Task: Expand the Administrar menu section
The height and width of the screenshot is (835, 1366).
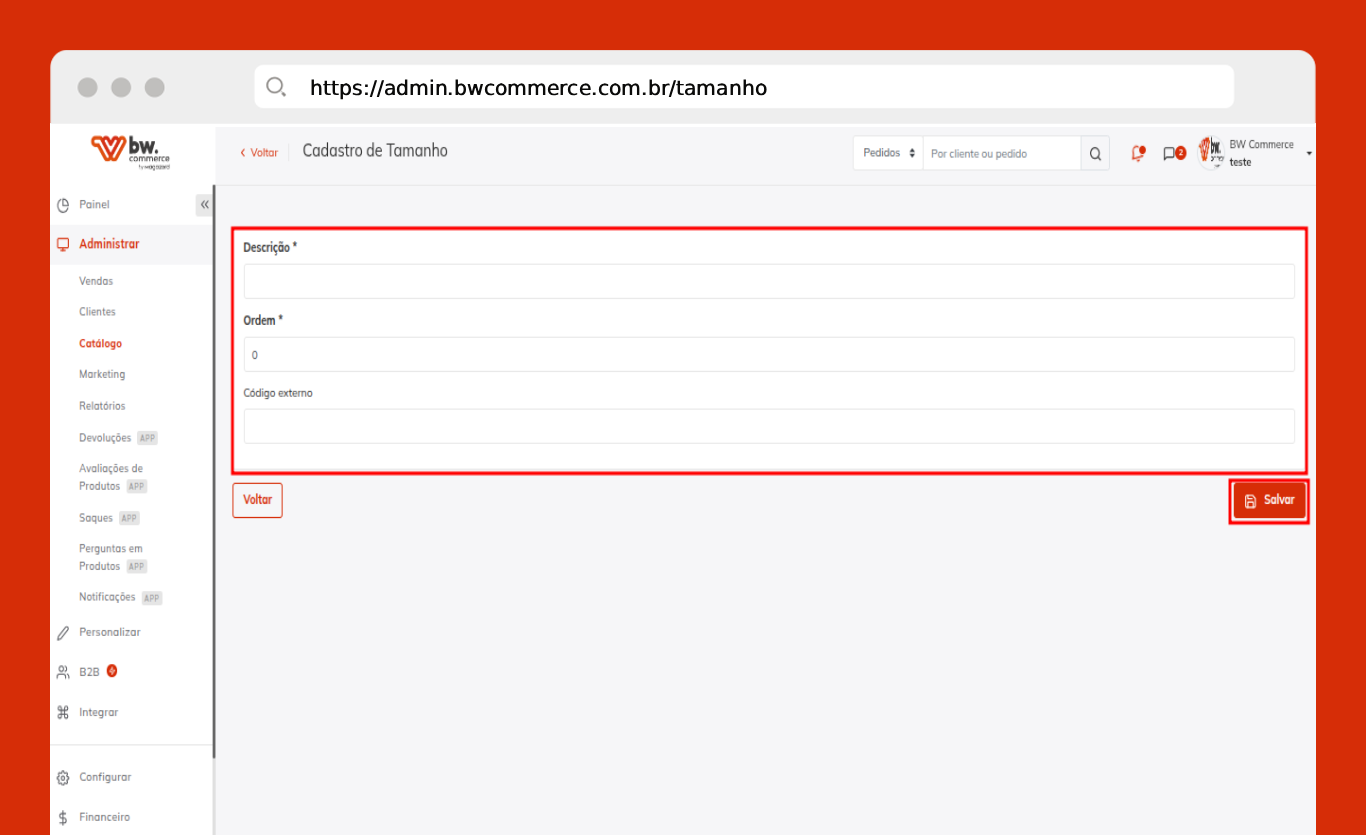Action: (109, 244)
